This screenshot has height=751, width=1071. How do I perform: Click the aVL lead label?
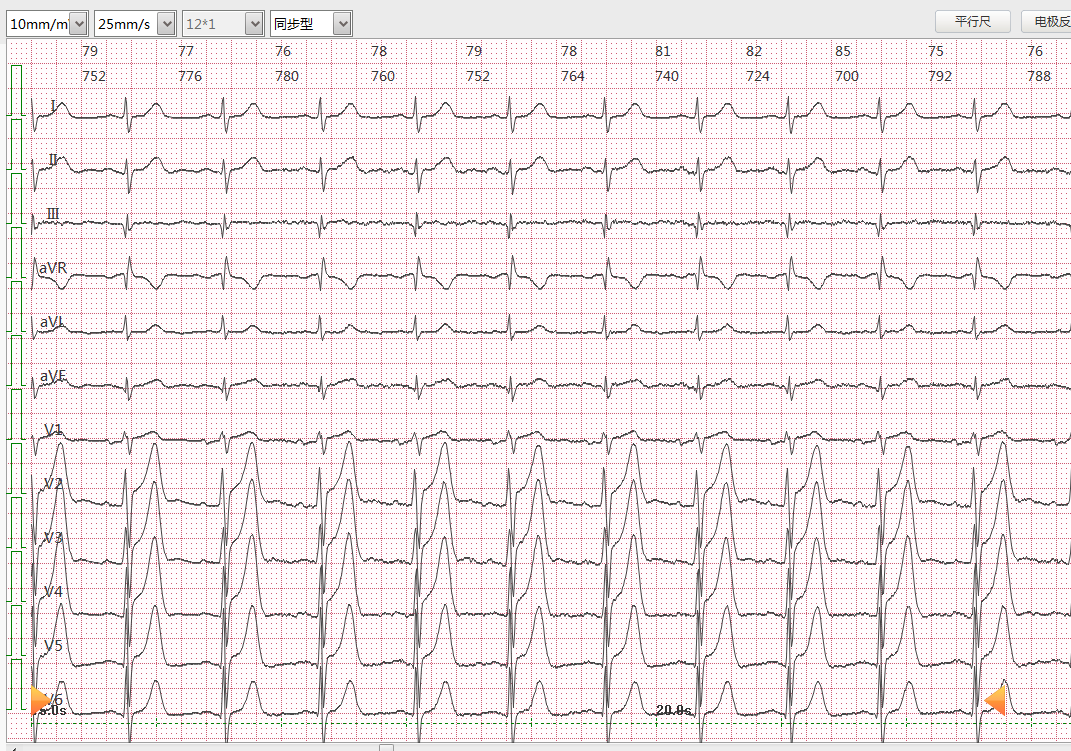[x=52, y=322]
